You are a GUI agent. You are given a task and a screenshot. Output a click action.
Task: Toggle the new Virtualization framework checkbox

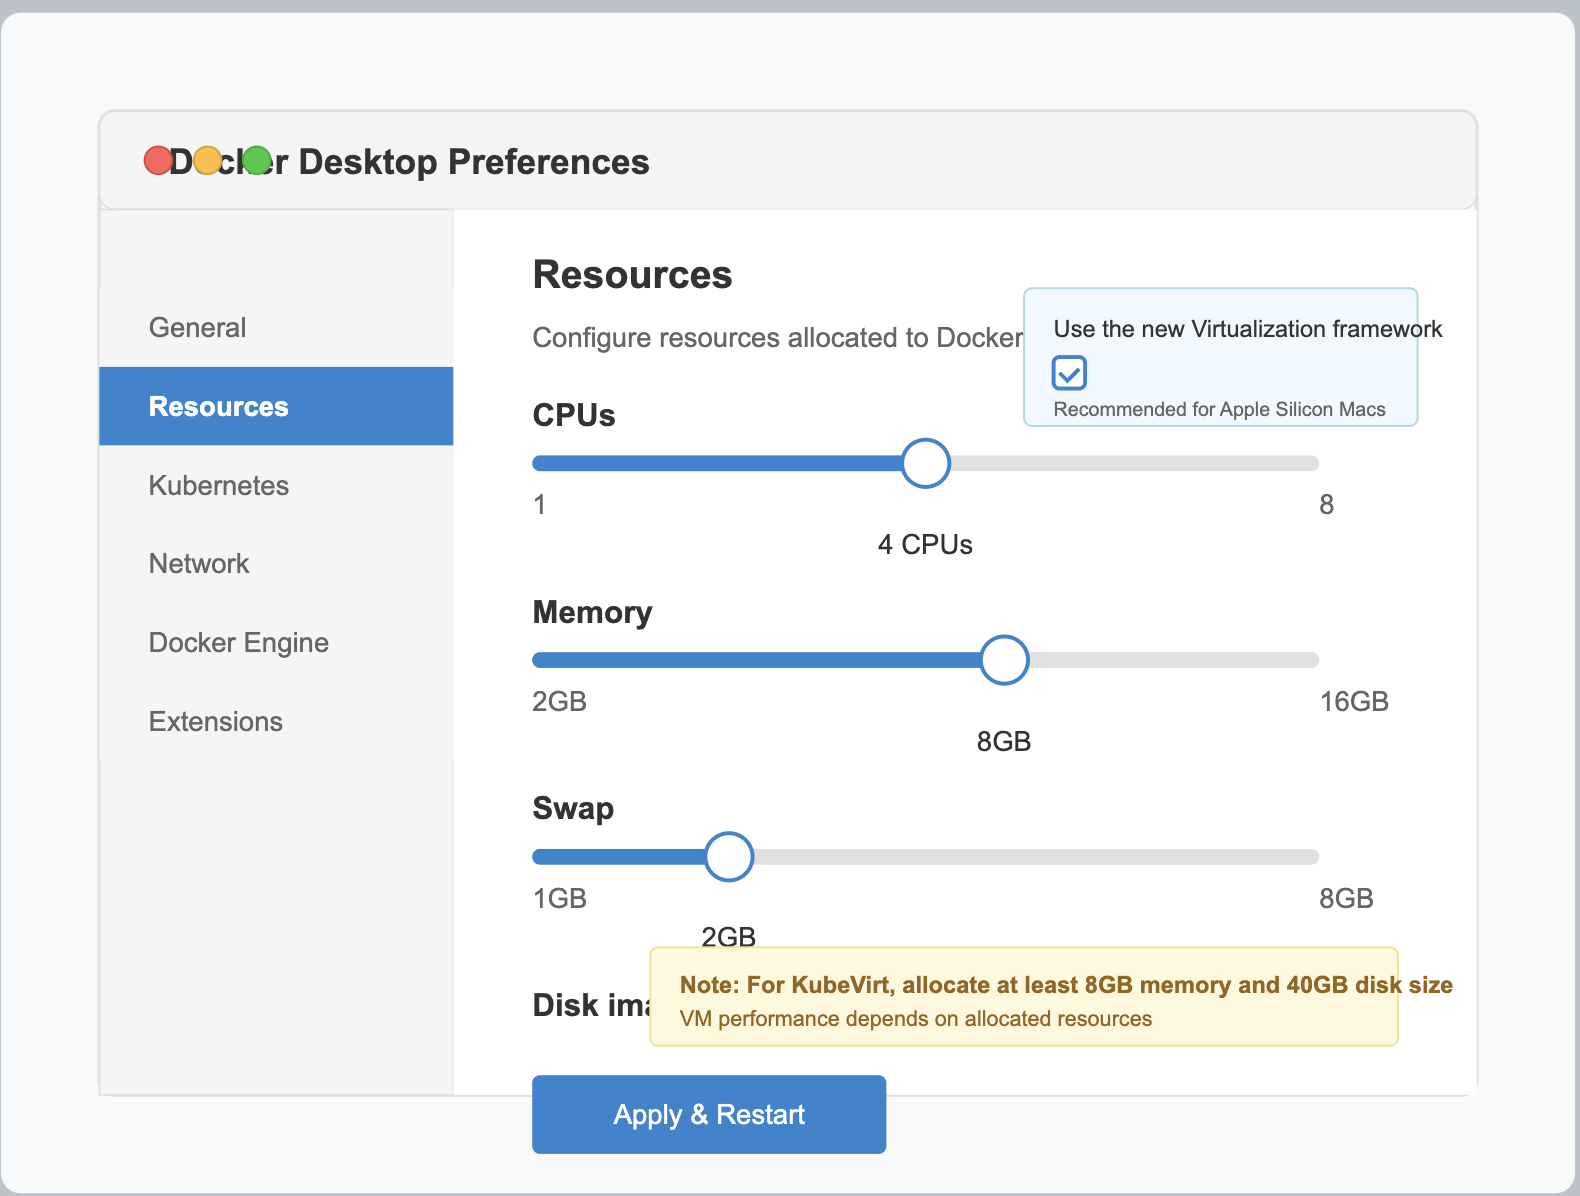[1069, 373]
